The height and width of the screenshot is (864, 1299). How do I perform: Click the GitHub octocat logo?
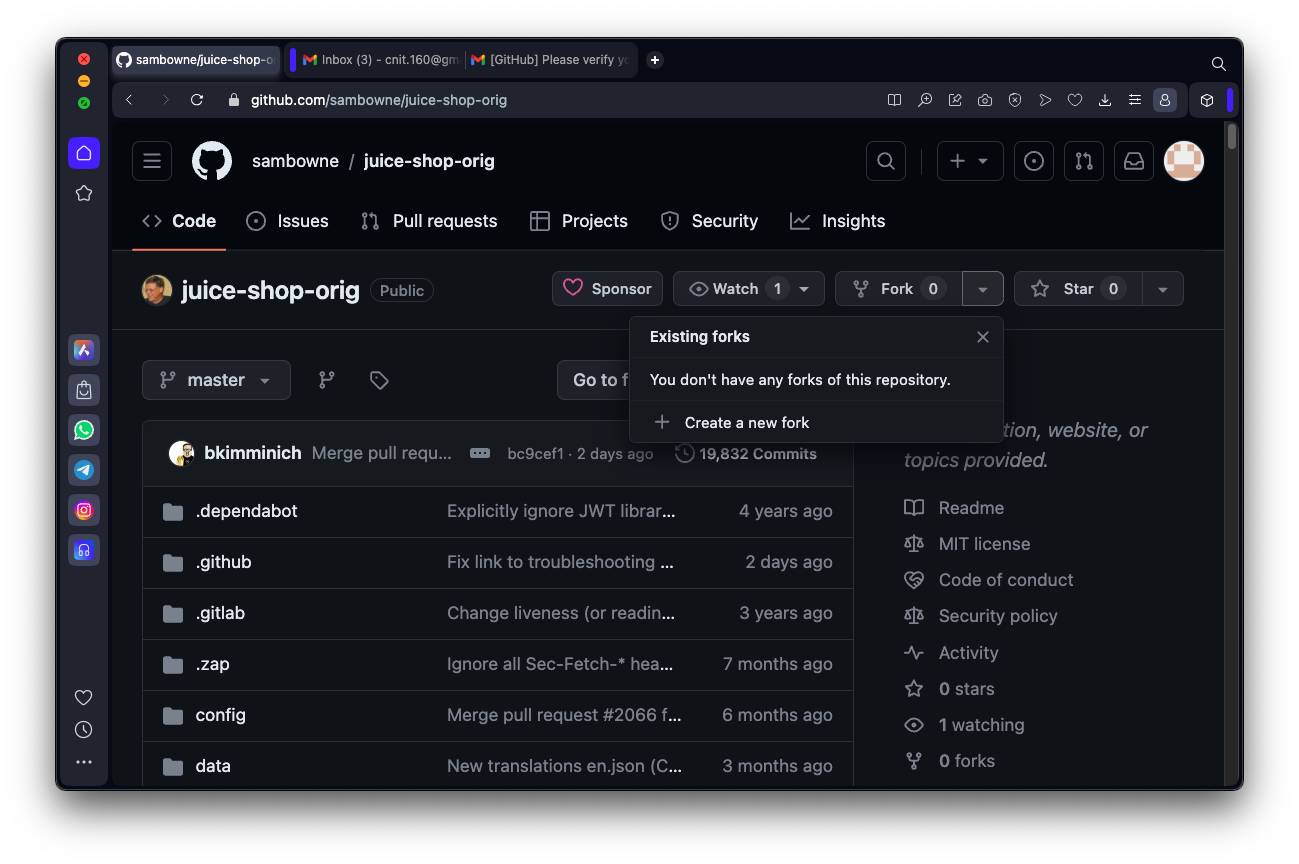(x=212, y=161)
